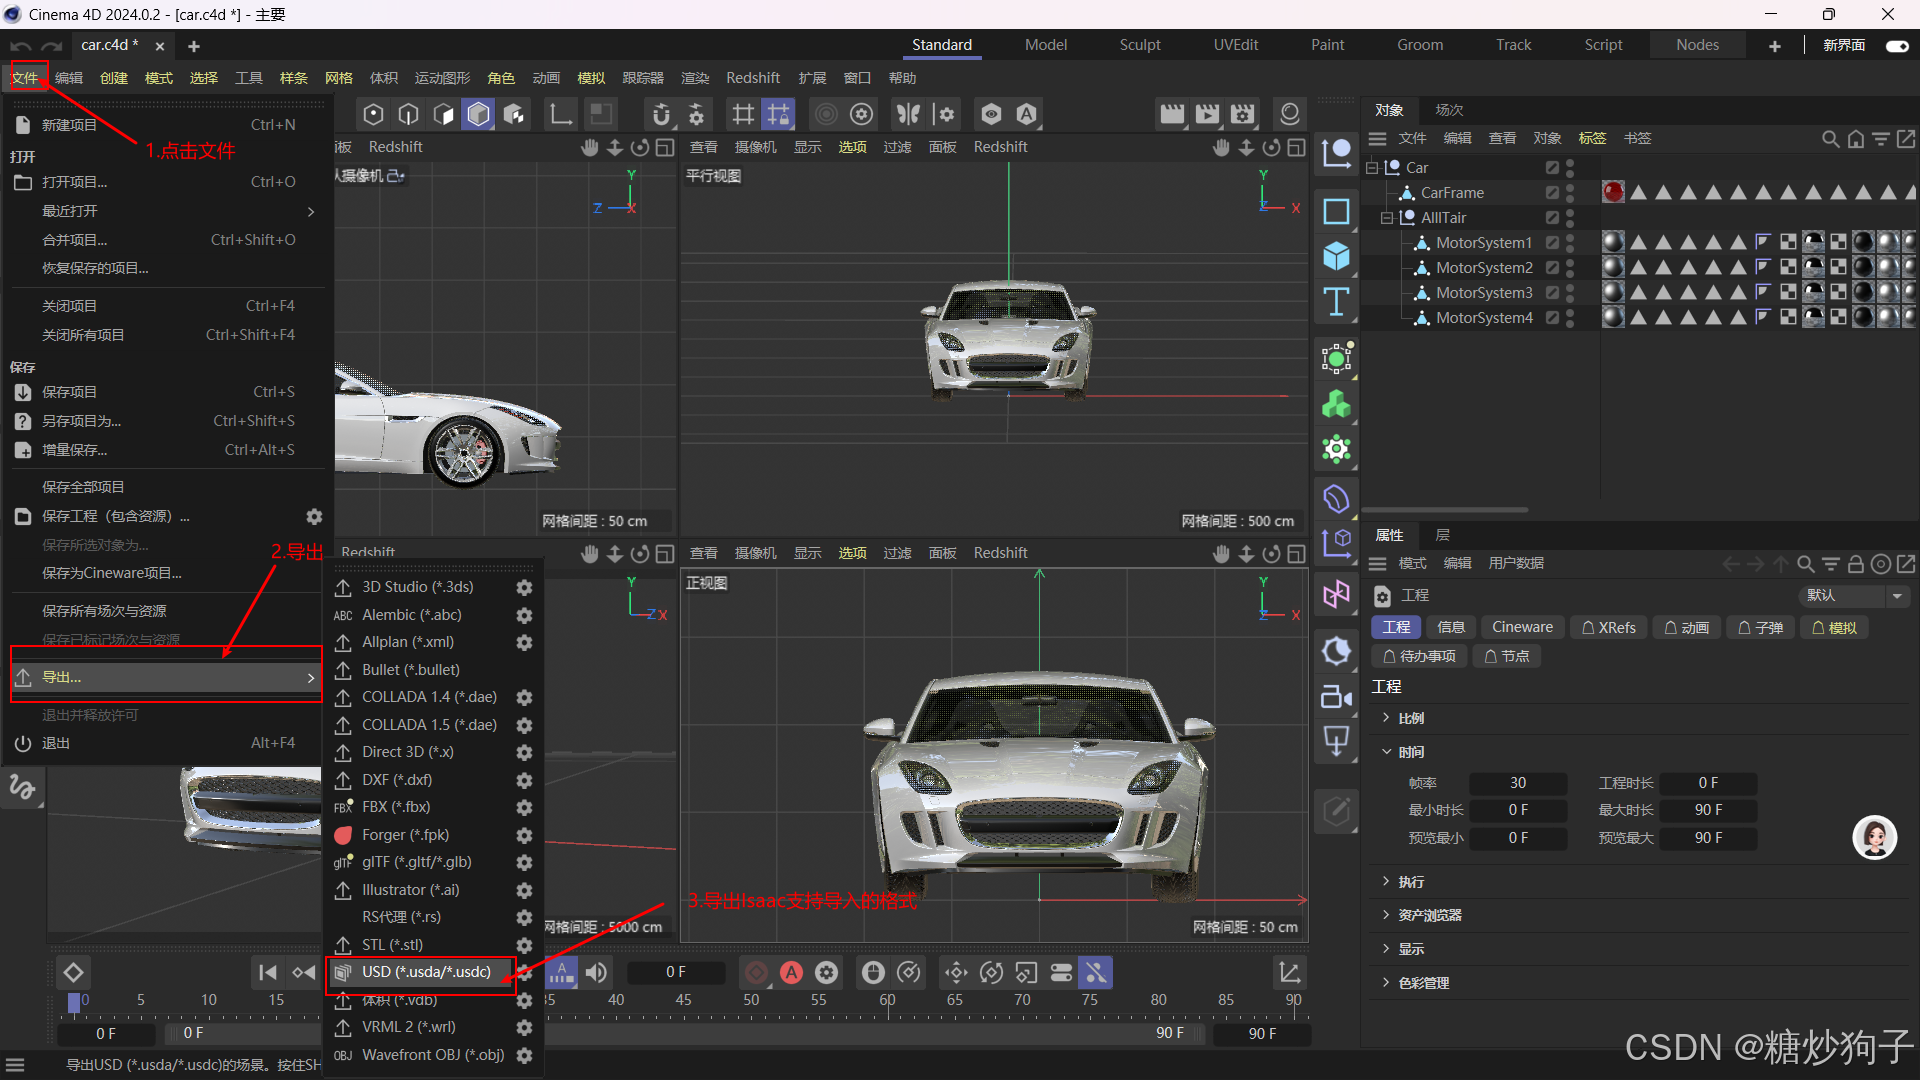The width and height of the screenshot is (1920, 1080).
Task: Click the Go to start playback button
Action: 267,972
